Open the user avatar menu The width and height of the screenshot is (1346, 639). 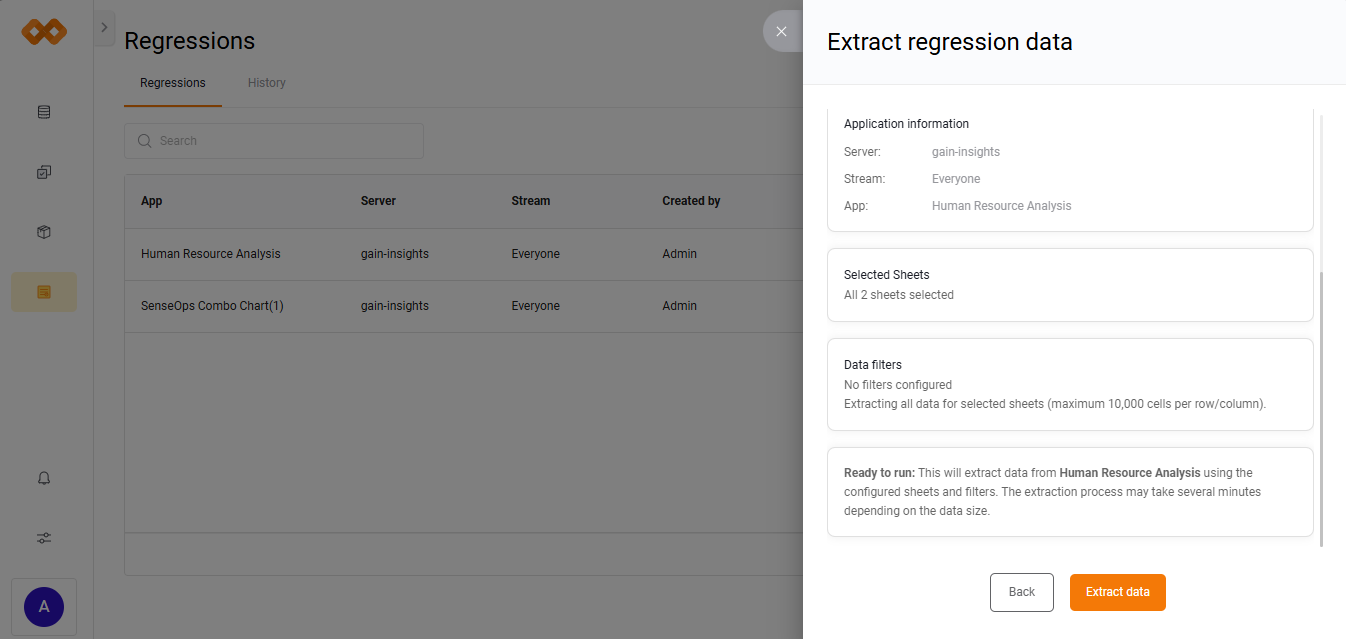point(43,606)
